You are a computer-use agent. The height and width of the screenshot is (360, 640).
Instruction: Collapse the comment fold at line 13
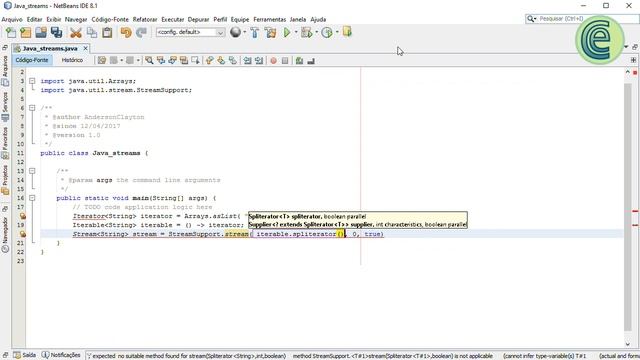tap(32, 171)
